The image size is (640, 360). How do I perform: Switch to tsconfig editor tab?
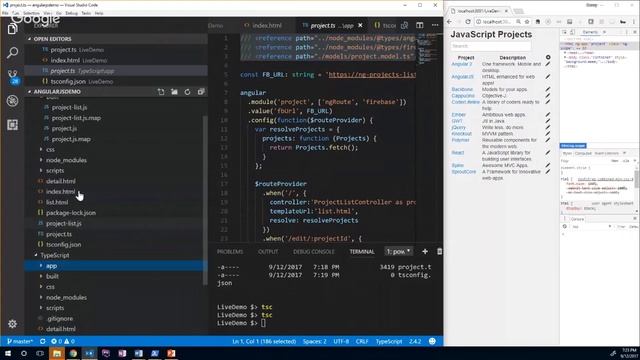[x=384, y=25]
